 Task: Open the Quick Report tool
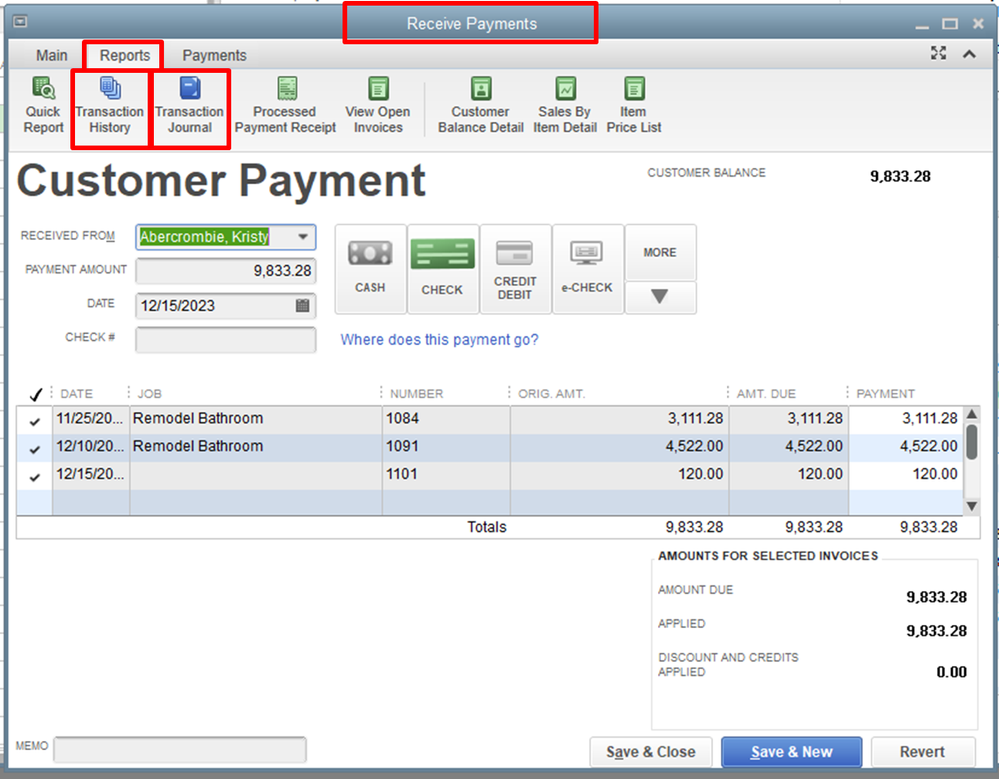coord(42,103)
